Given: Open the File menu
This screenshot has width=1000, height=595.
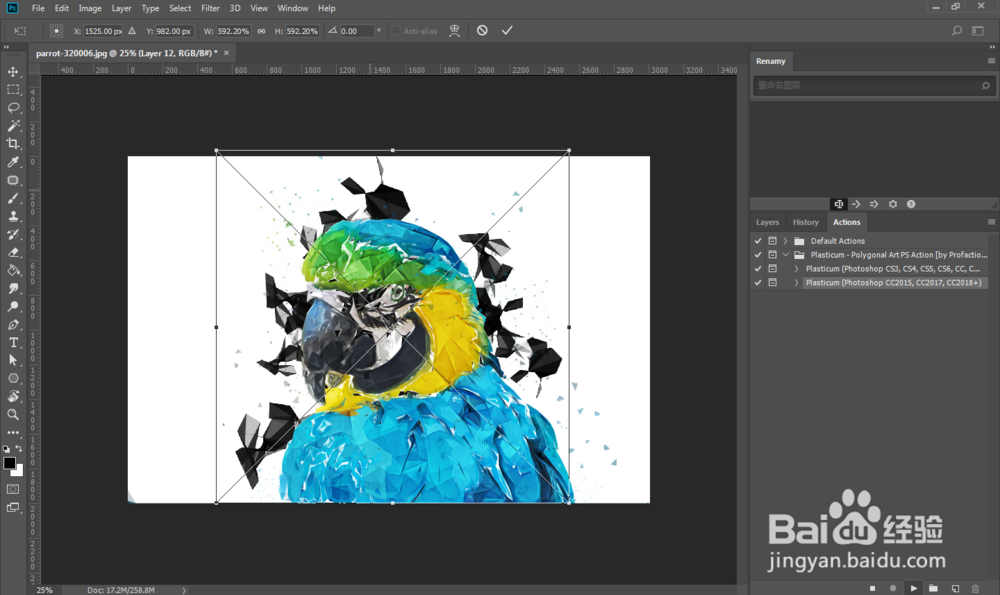Looking at the screenshot, I should pyautogui.click(x=38, y=8).
